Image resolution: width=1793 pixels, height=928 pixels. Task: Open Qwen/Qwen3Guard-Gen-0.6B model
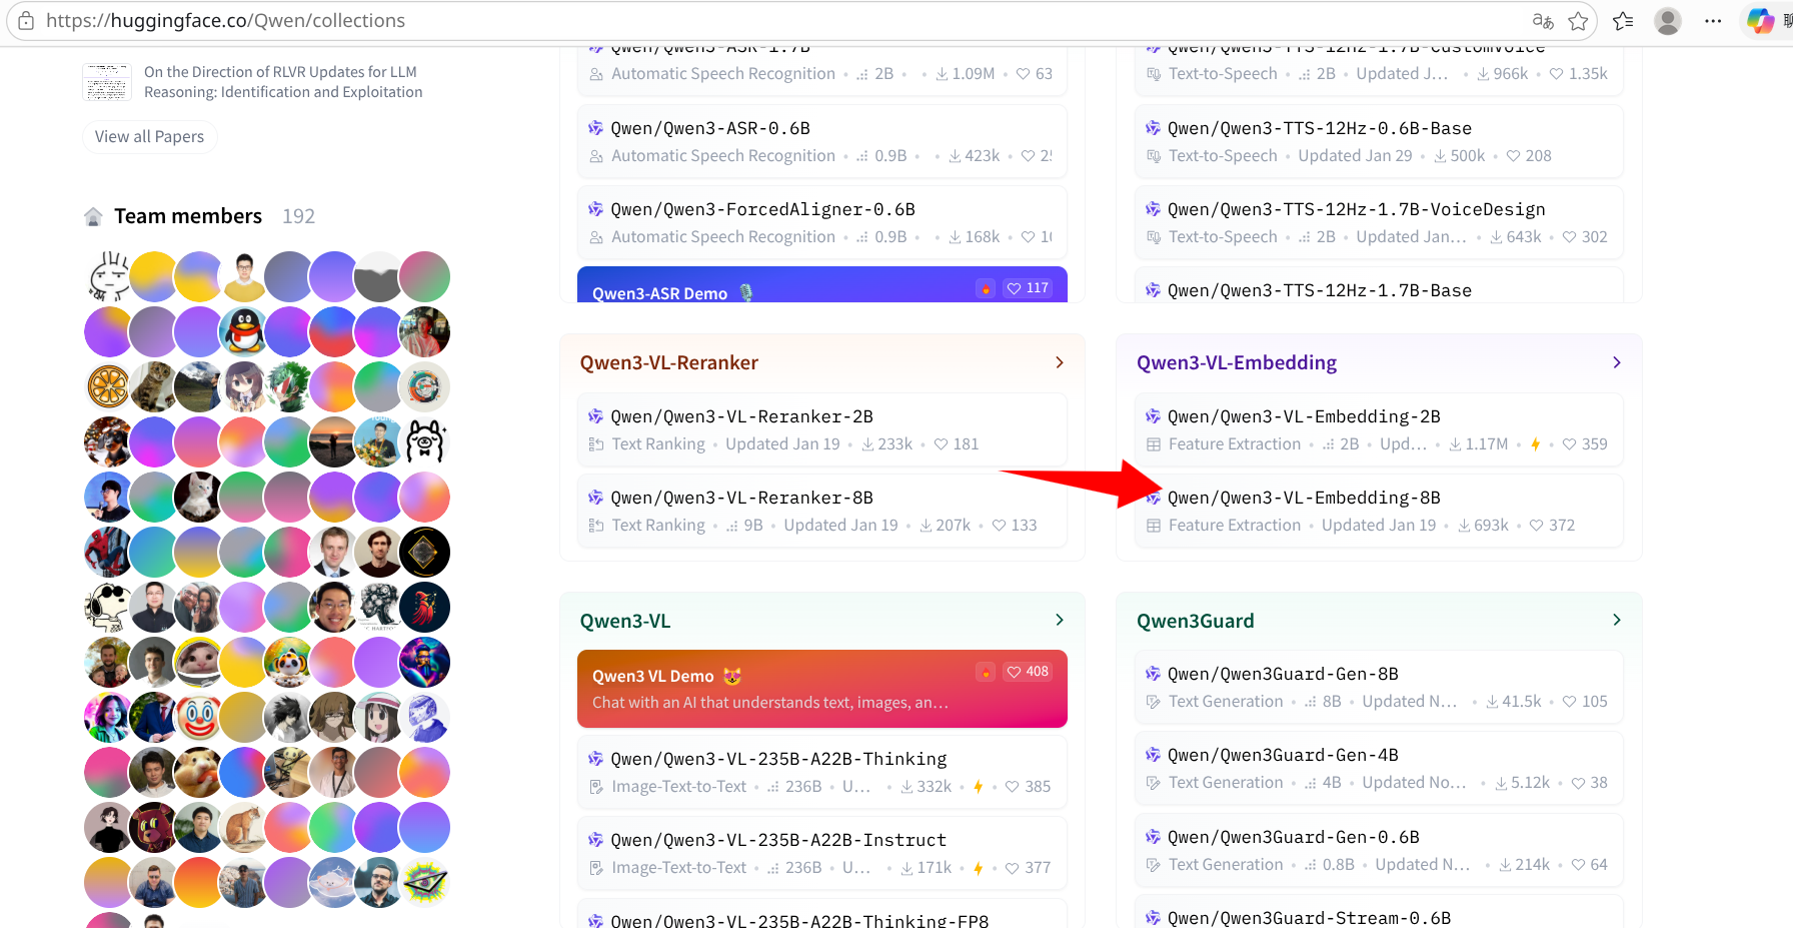[1294, 837]
